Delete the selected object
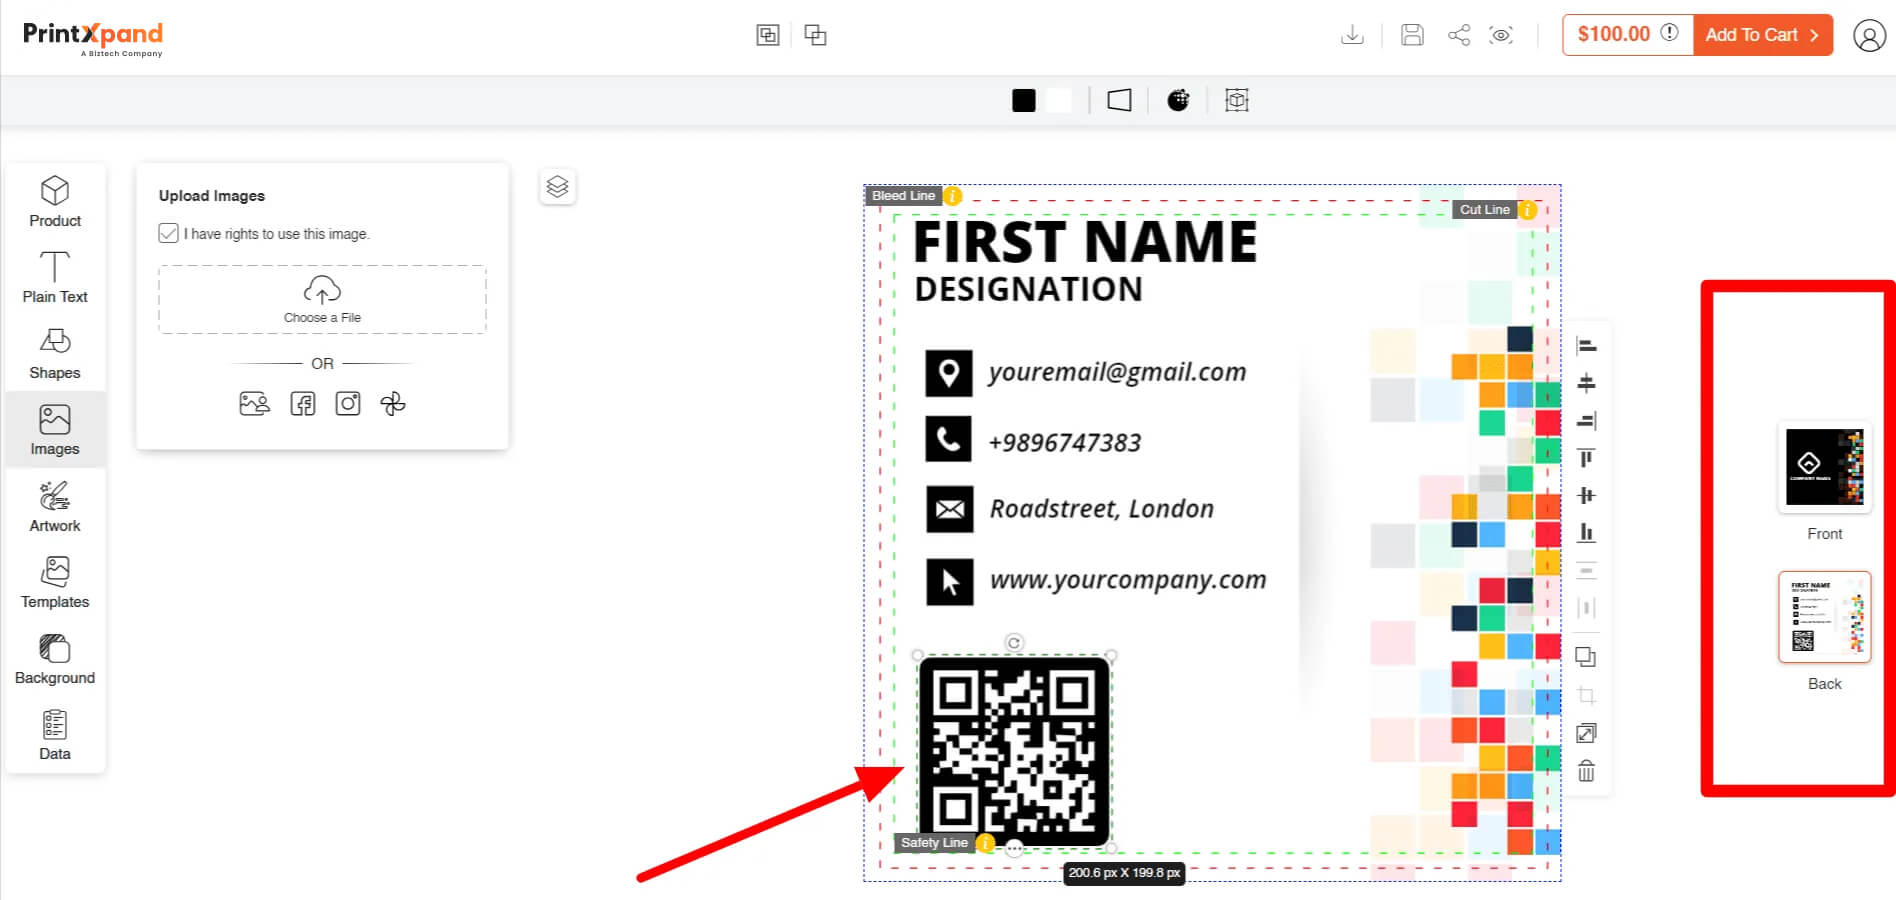The height and width of the screenshot is (900, 1896). [1586, 771]
